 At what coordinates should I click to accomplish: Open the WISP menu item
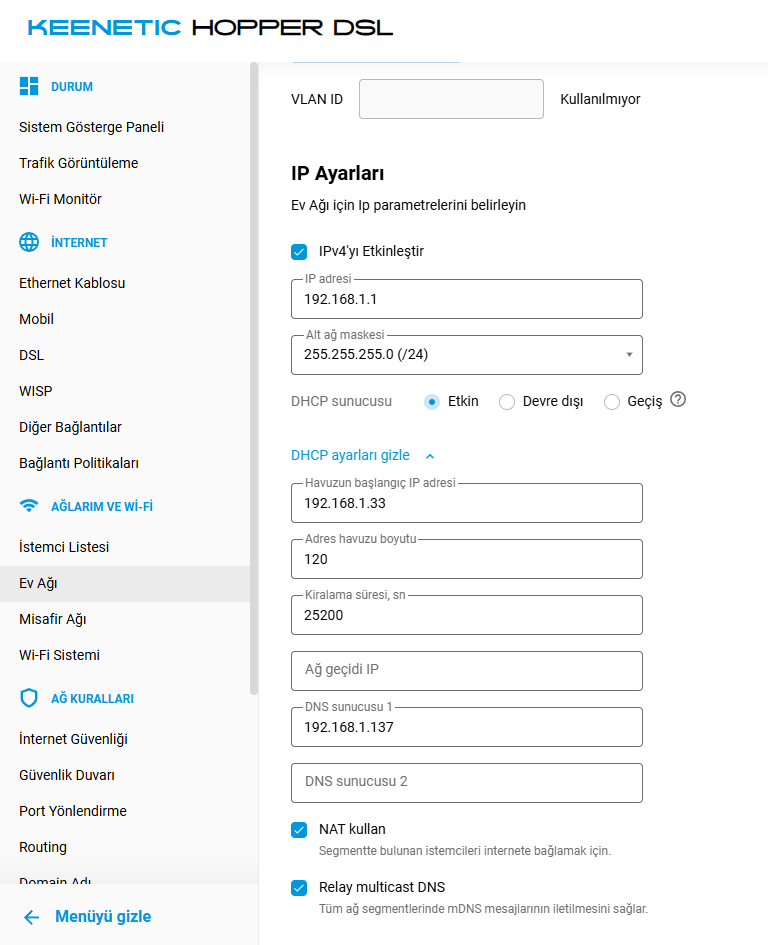tap(36, 391)
